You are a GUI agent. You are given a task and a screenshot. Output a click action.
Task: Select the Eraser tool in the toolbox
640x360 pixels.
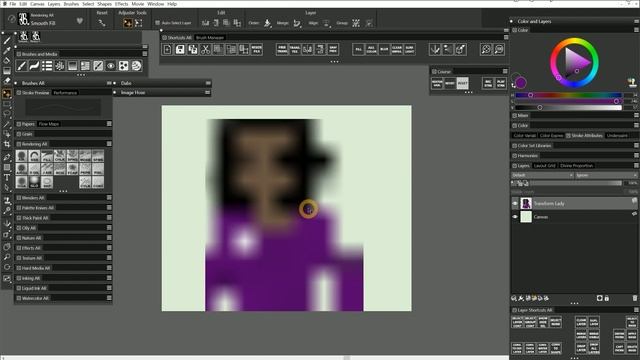tap(7, 80)
